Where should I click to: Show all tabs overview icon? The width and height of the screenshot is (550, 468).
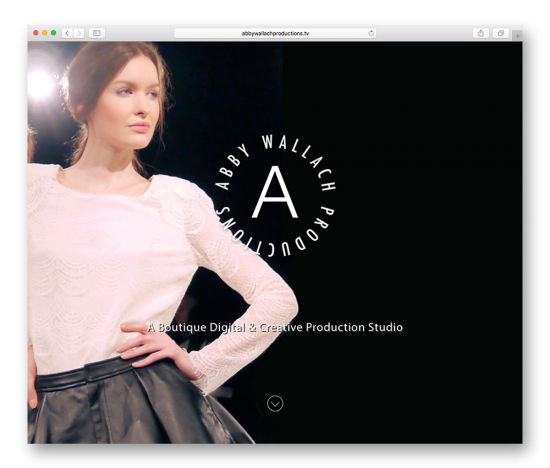[x=501, y=33]
